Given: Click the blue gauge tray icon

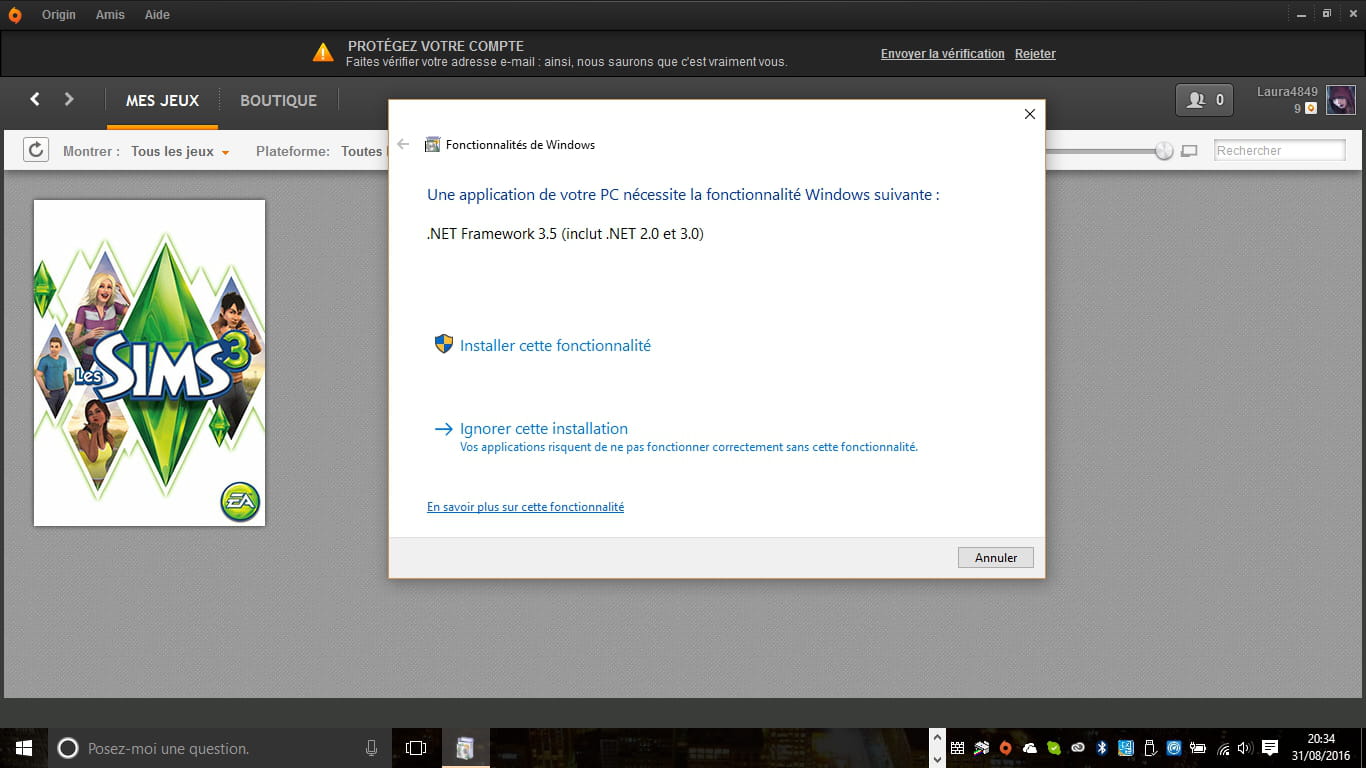Looking at the screenshot, I should [x=1173, y=748].
